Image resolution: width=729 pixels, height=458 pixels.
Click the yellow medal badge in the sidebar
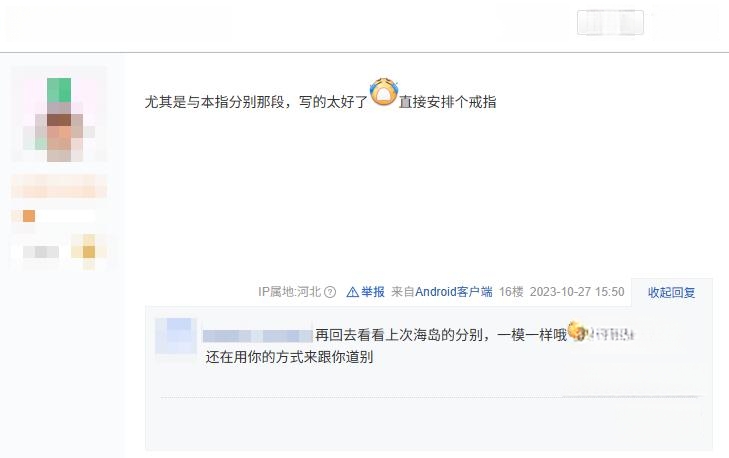[x=88, y=252]
